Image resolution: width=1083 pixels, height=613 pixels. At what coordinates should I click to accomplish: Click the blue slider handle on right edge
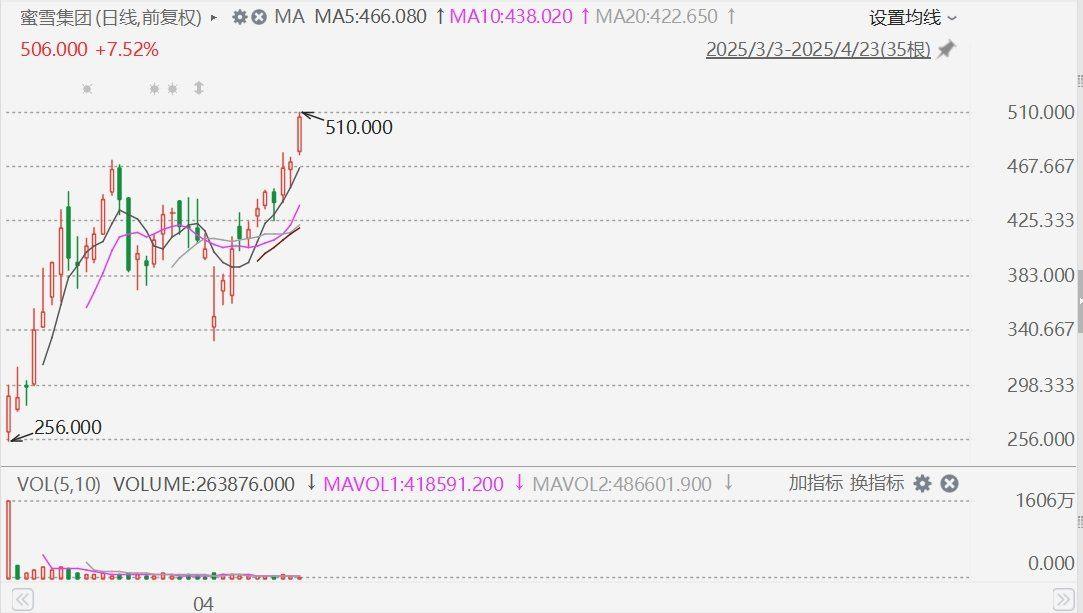(1079, 300)
